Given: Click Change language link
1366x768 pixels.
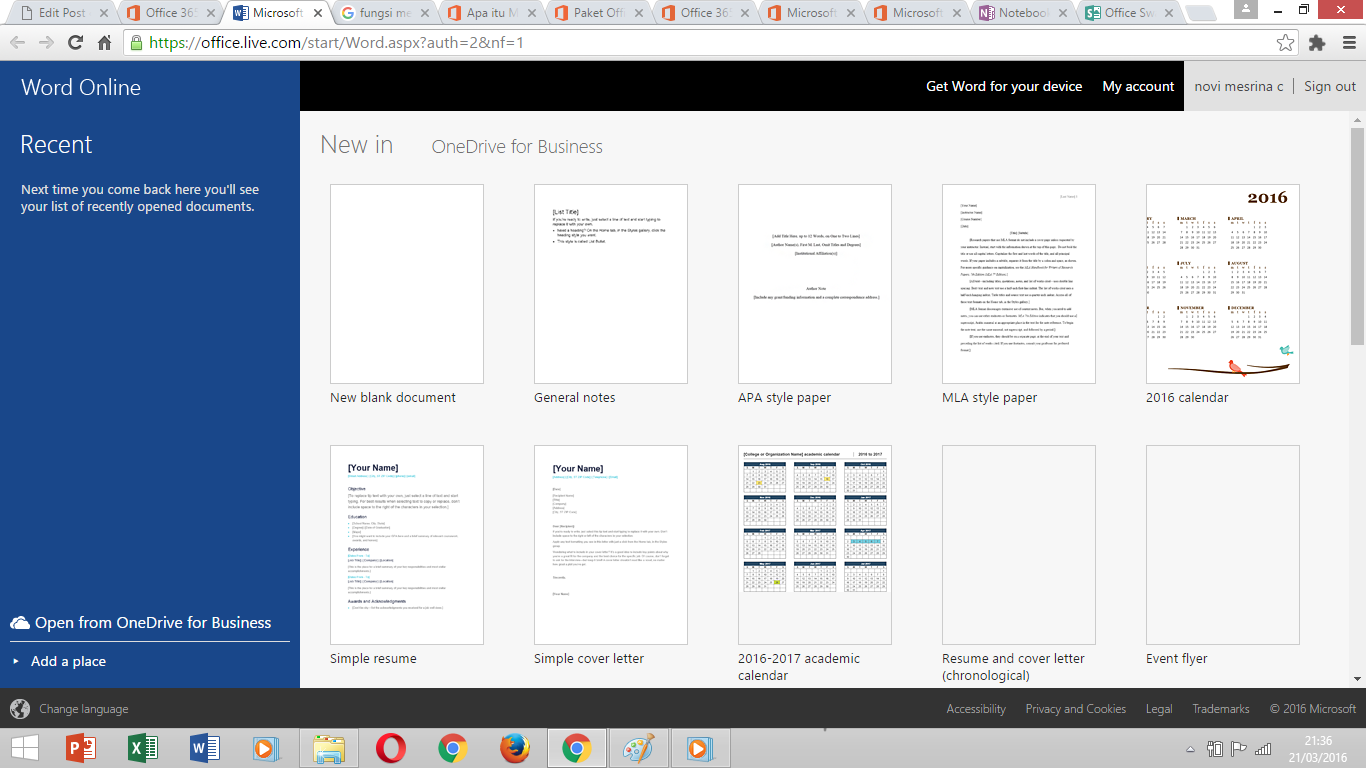Looking at the screenshot, I should point(84,709).
